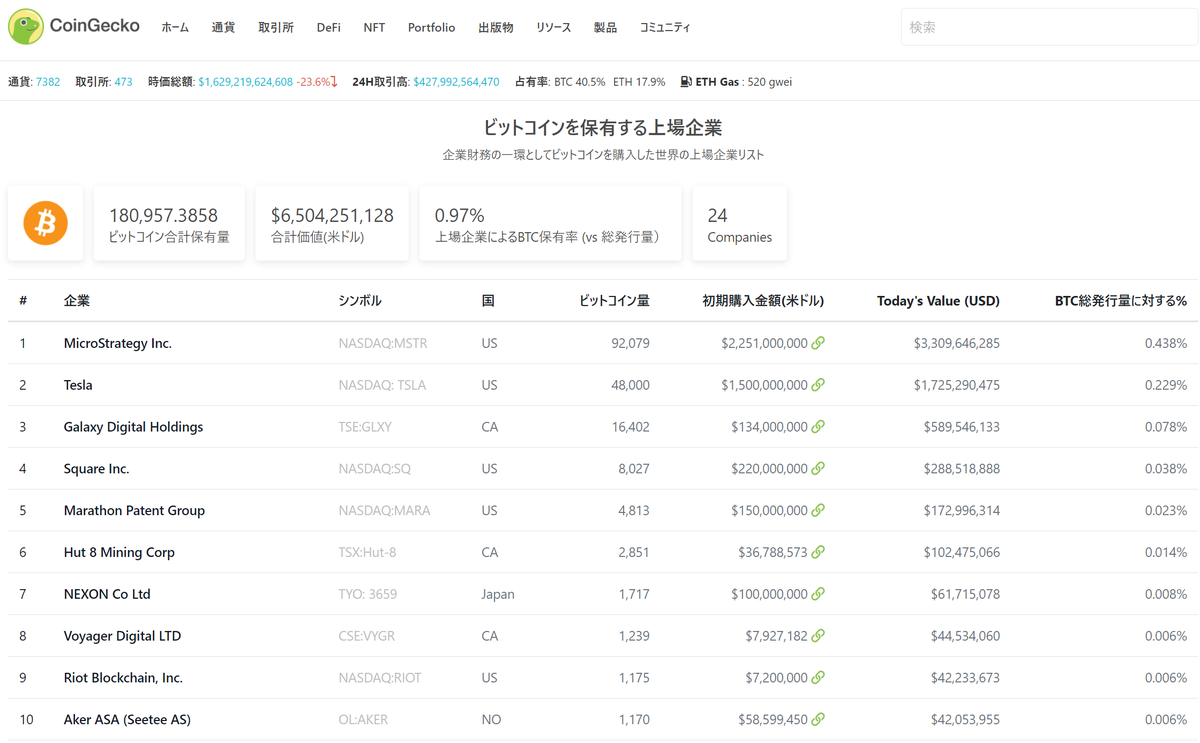The image size is (1200, 743).
Task: Click the 企業 column header
Action: point(77,301)
